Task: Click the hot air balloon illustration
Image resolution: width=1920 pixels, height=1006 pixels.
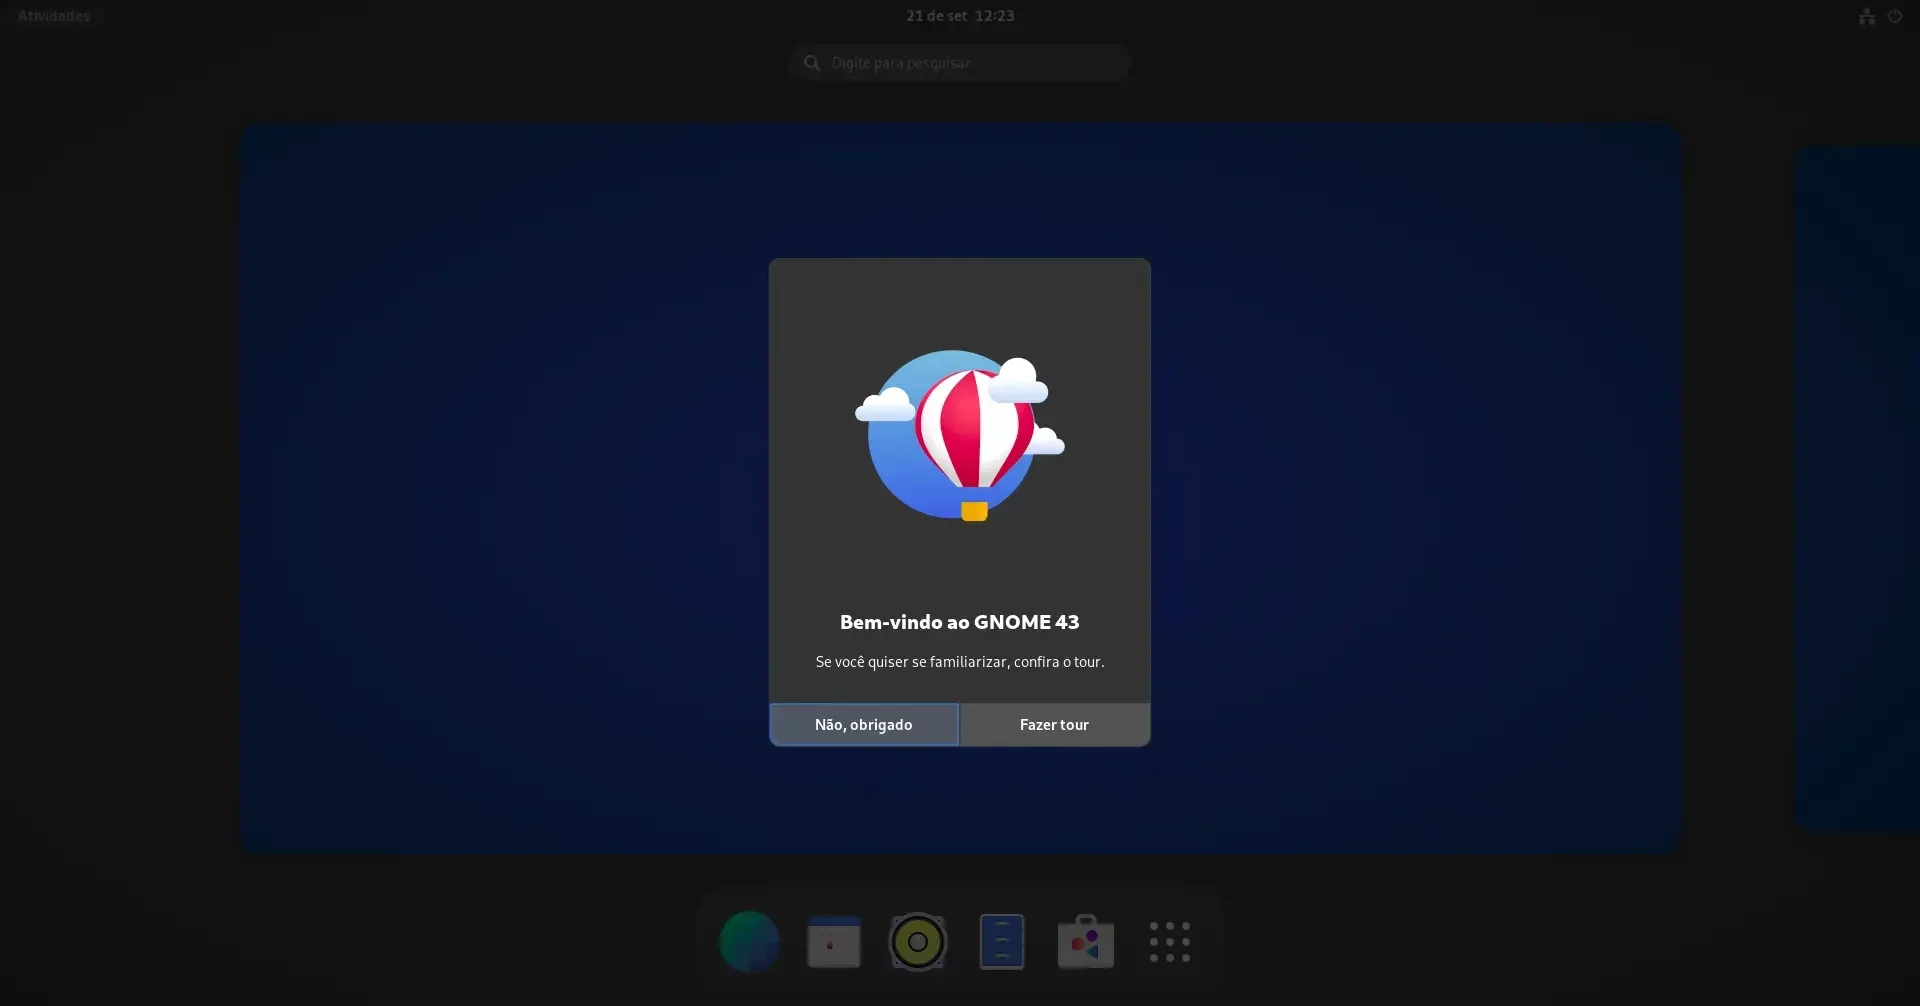Action: pyautogui.click(x=960, y=435)
